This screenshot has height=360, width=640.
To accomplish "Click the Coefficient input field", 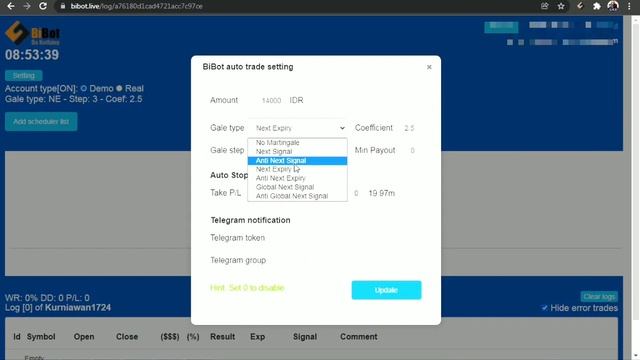I will click(x=409, y=128).
